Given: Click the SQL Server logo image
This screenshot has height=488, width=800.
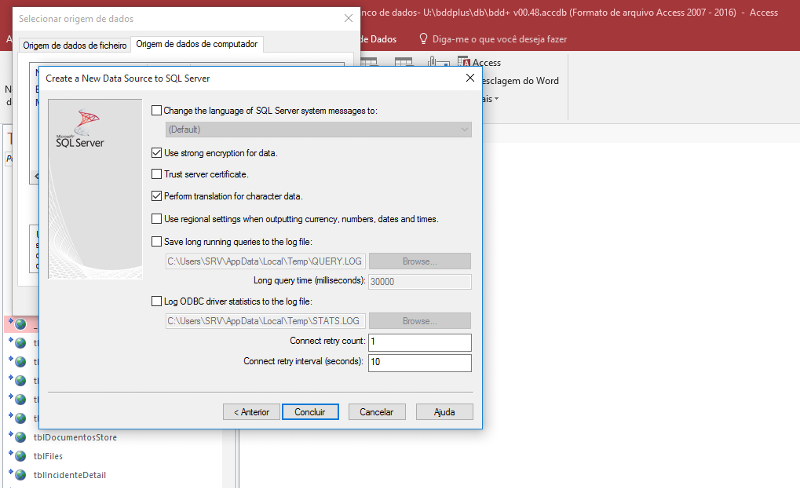Looking at the screenshot, I should coord(82,129).
